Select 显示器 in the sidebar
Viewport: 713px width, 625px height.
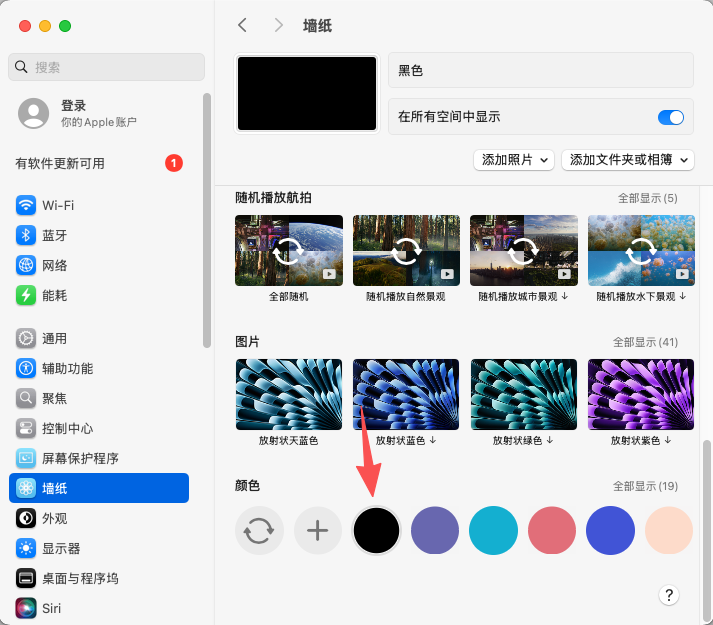tap(26, 548)
